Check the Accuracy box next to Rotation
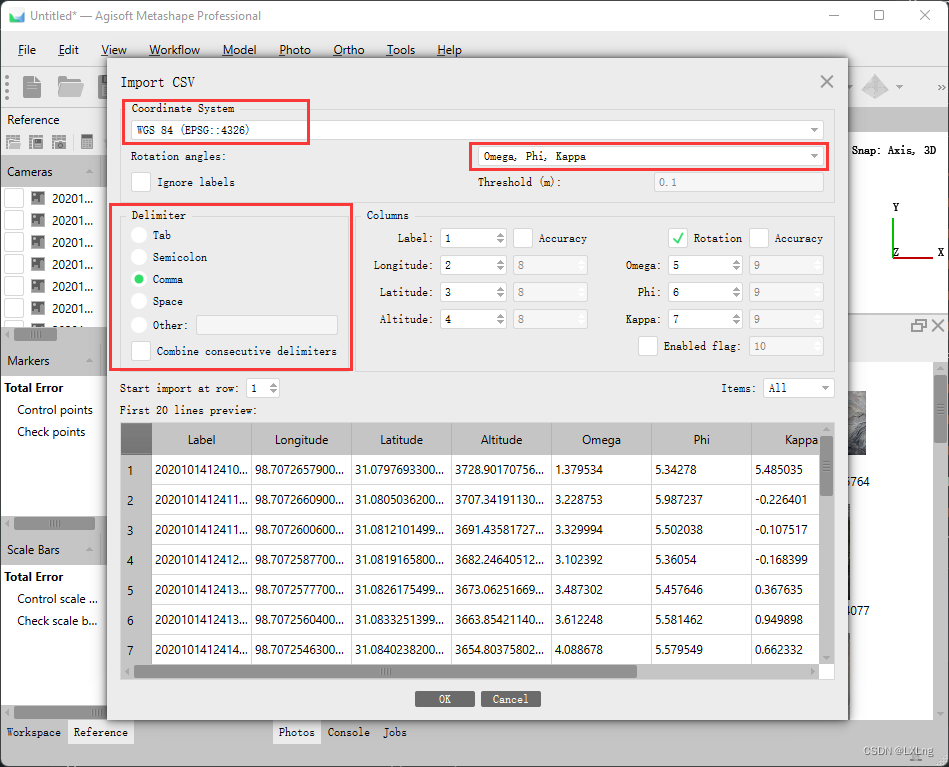 759,238
